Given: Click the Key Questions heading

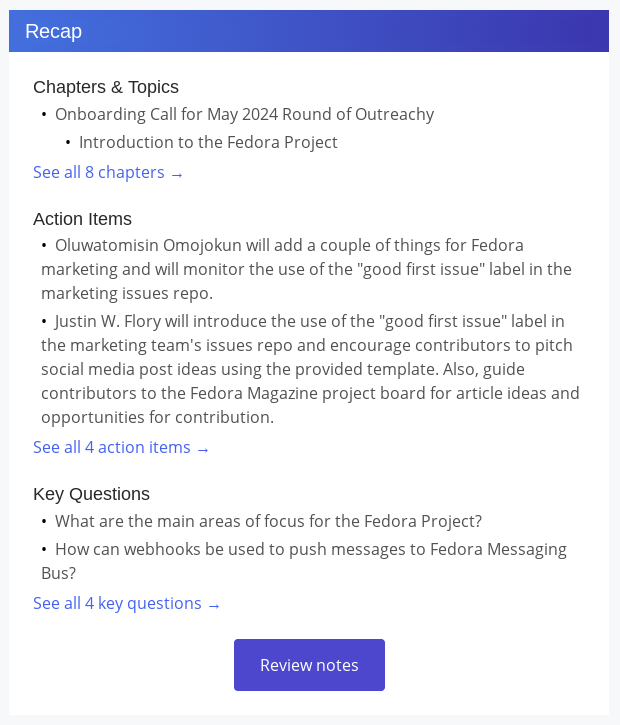Looking at the screenshot, I should coord(92,494).
